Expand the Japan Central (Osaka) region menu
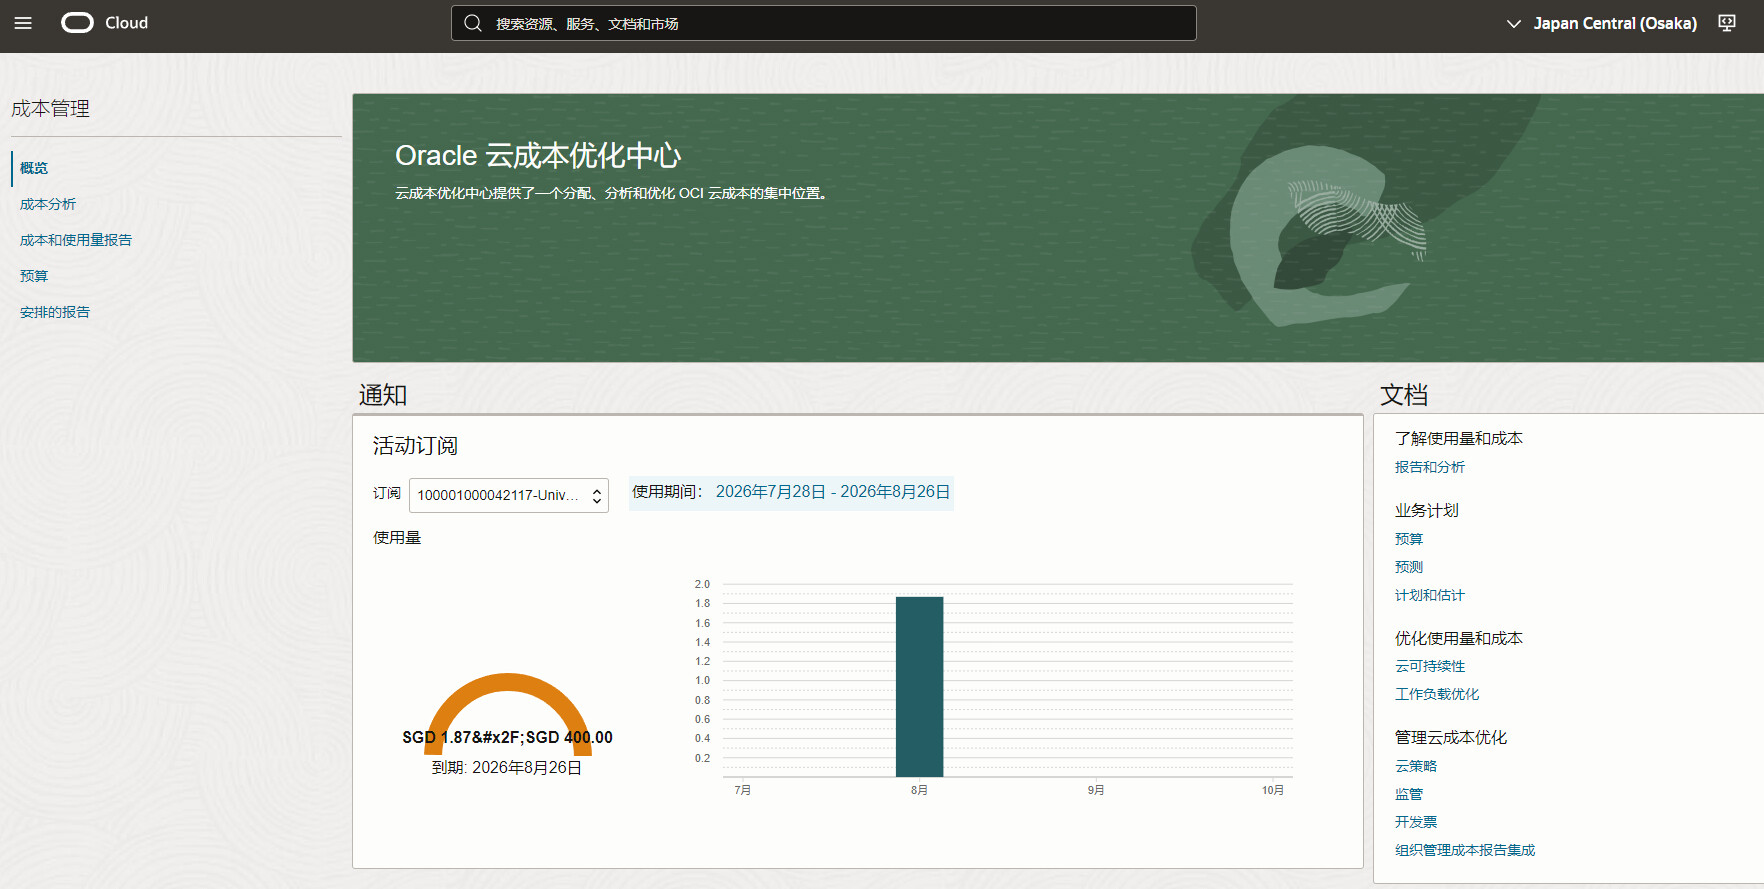The width and height of the screenshot is (1764, 889). (x=1602, y=23)
